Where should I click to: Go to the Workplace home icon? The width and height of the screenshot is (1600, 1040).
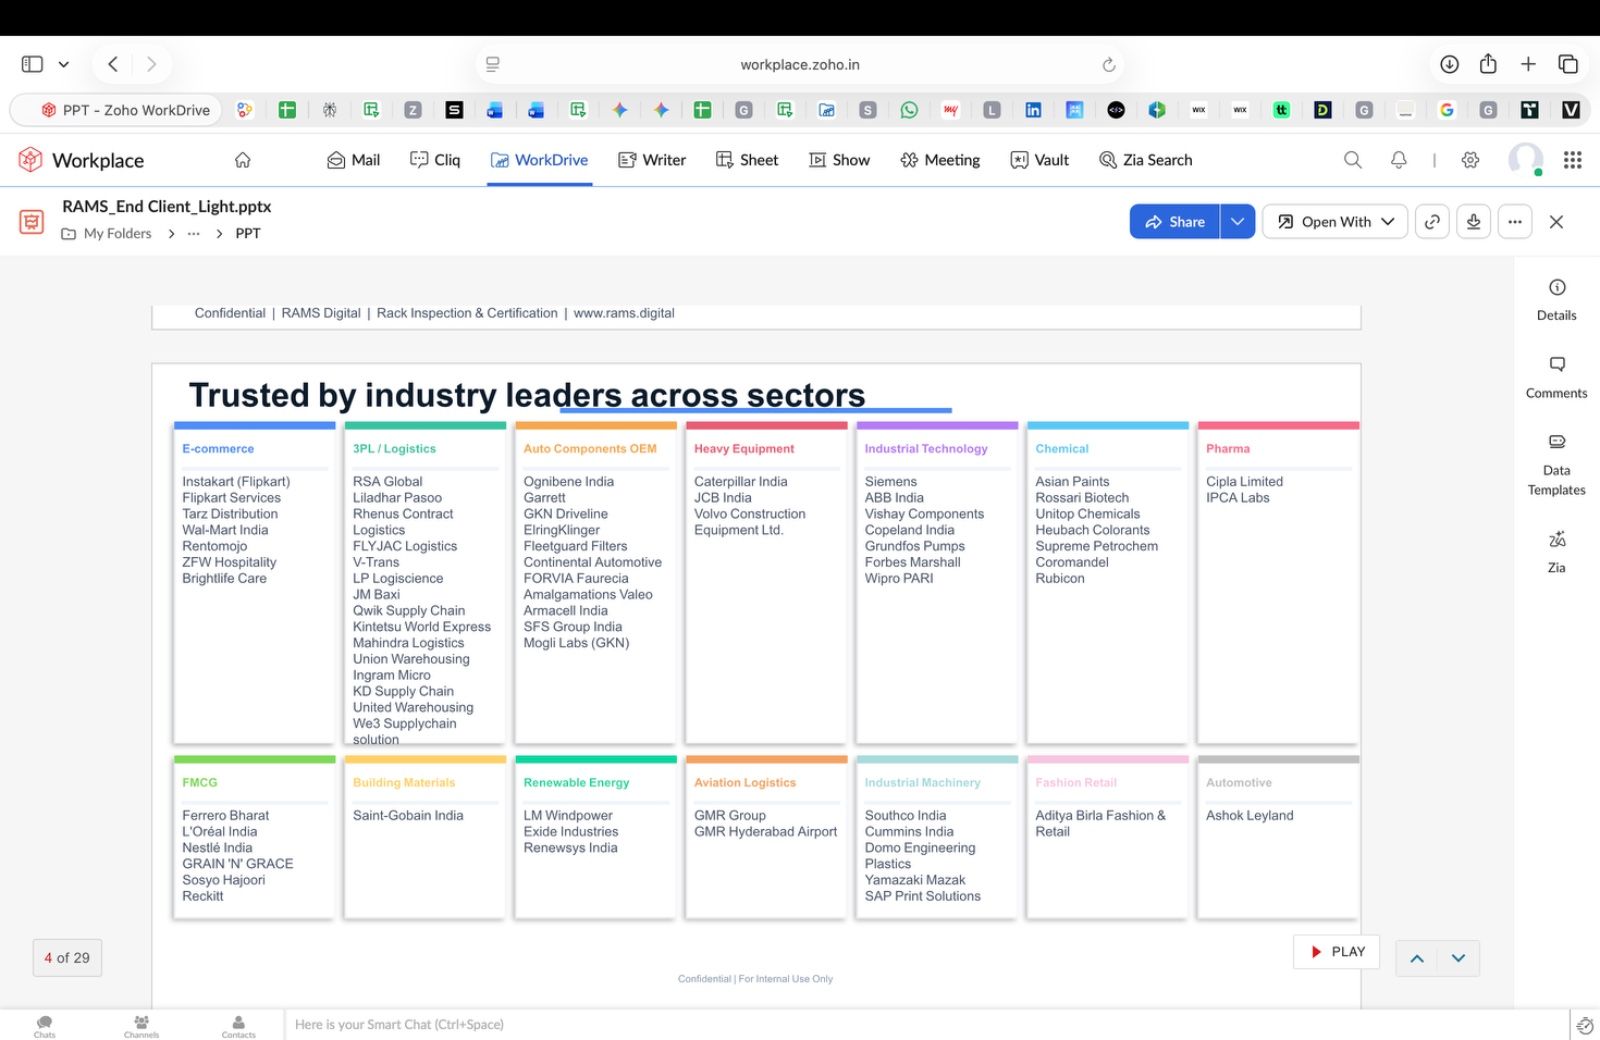pos(242,160)
